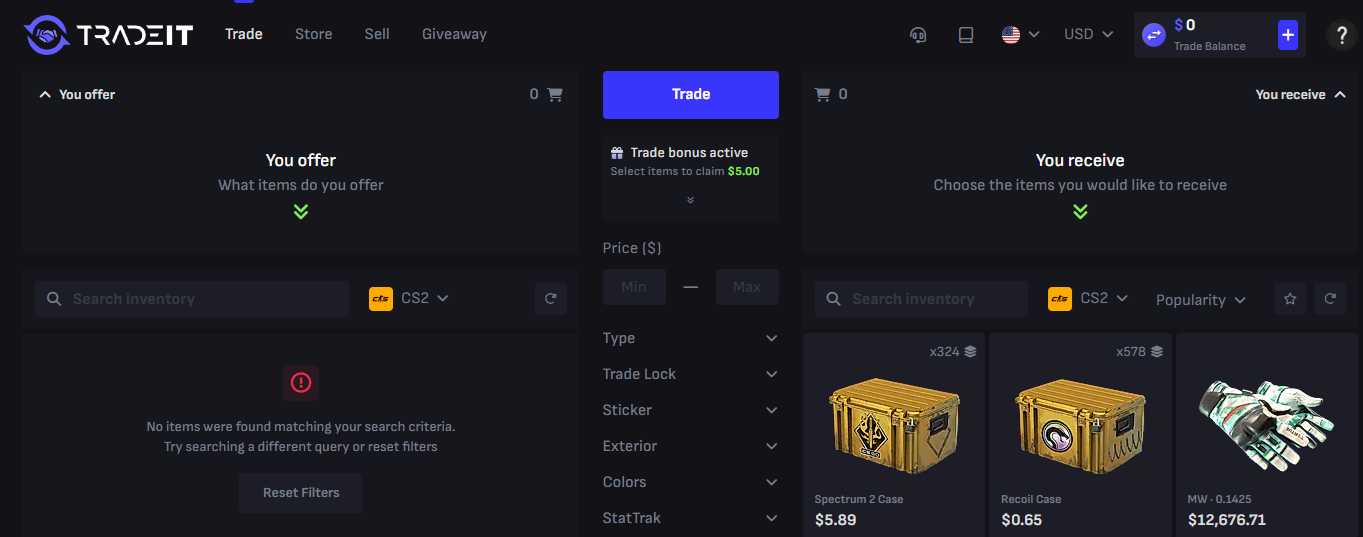Click the blue plus add-balance button
Screen dimensions: 1363x537
(1288, 35)
